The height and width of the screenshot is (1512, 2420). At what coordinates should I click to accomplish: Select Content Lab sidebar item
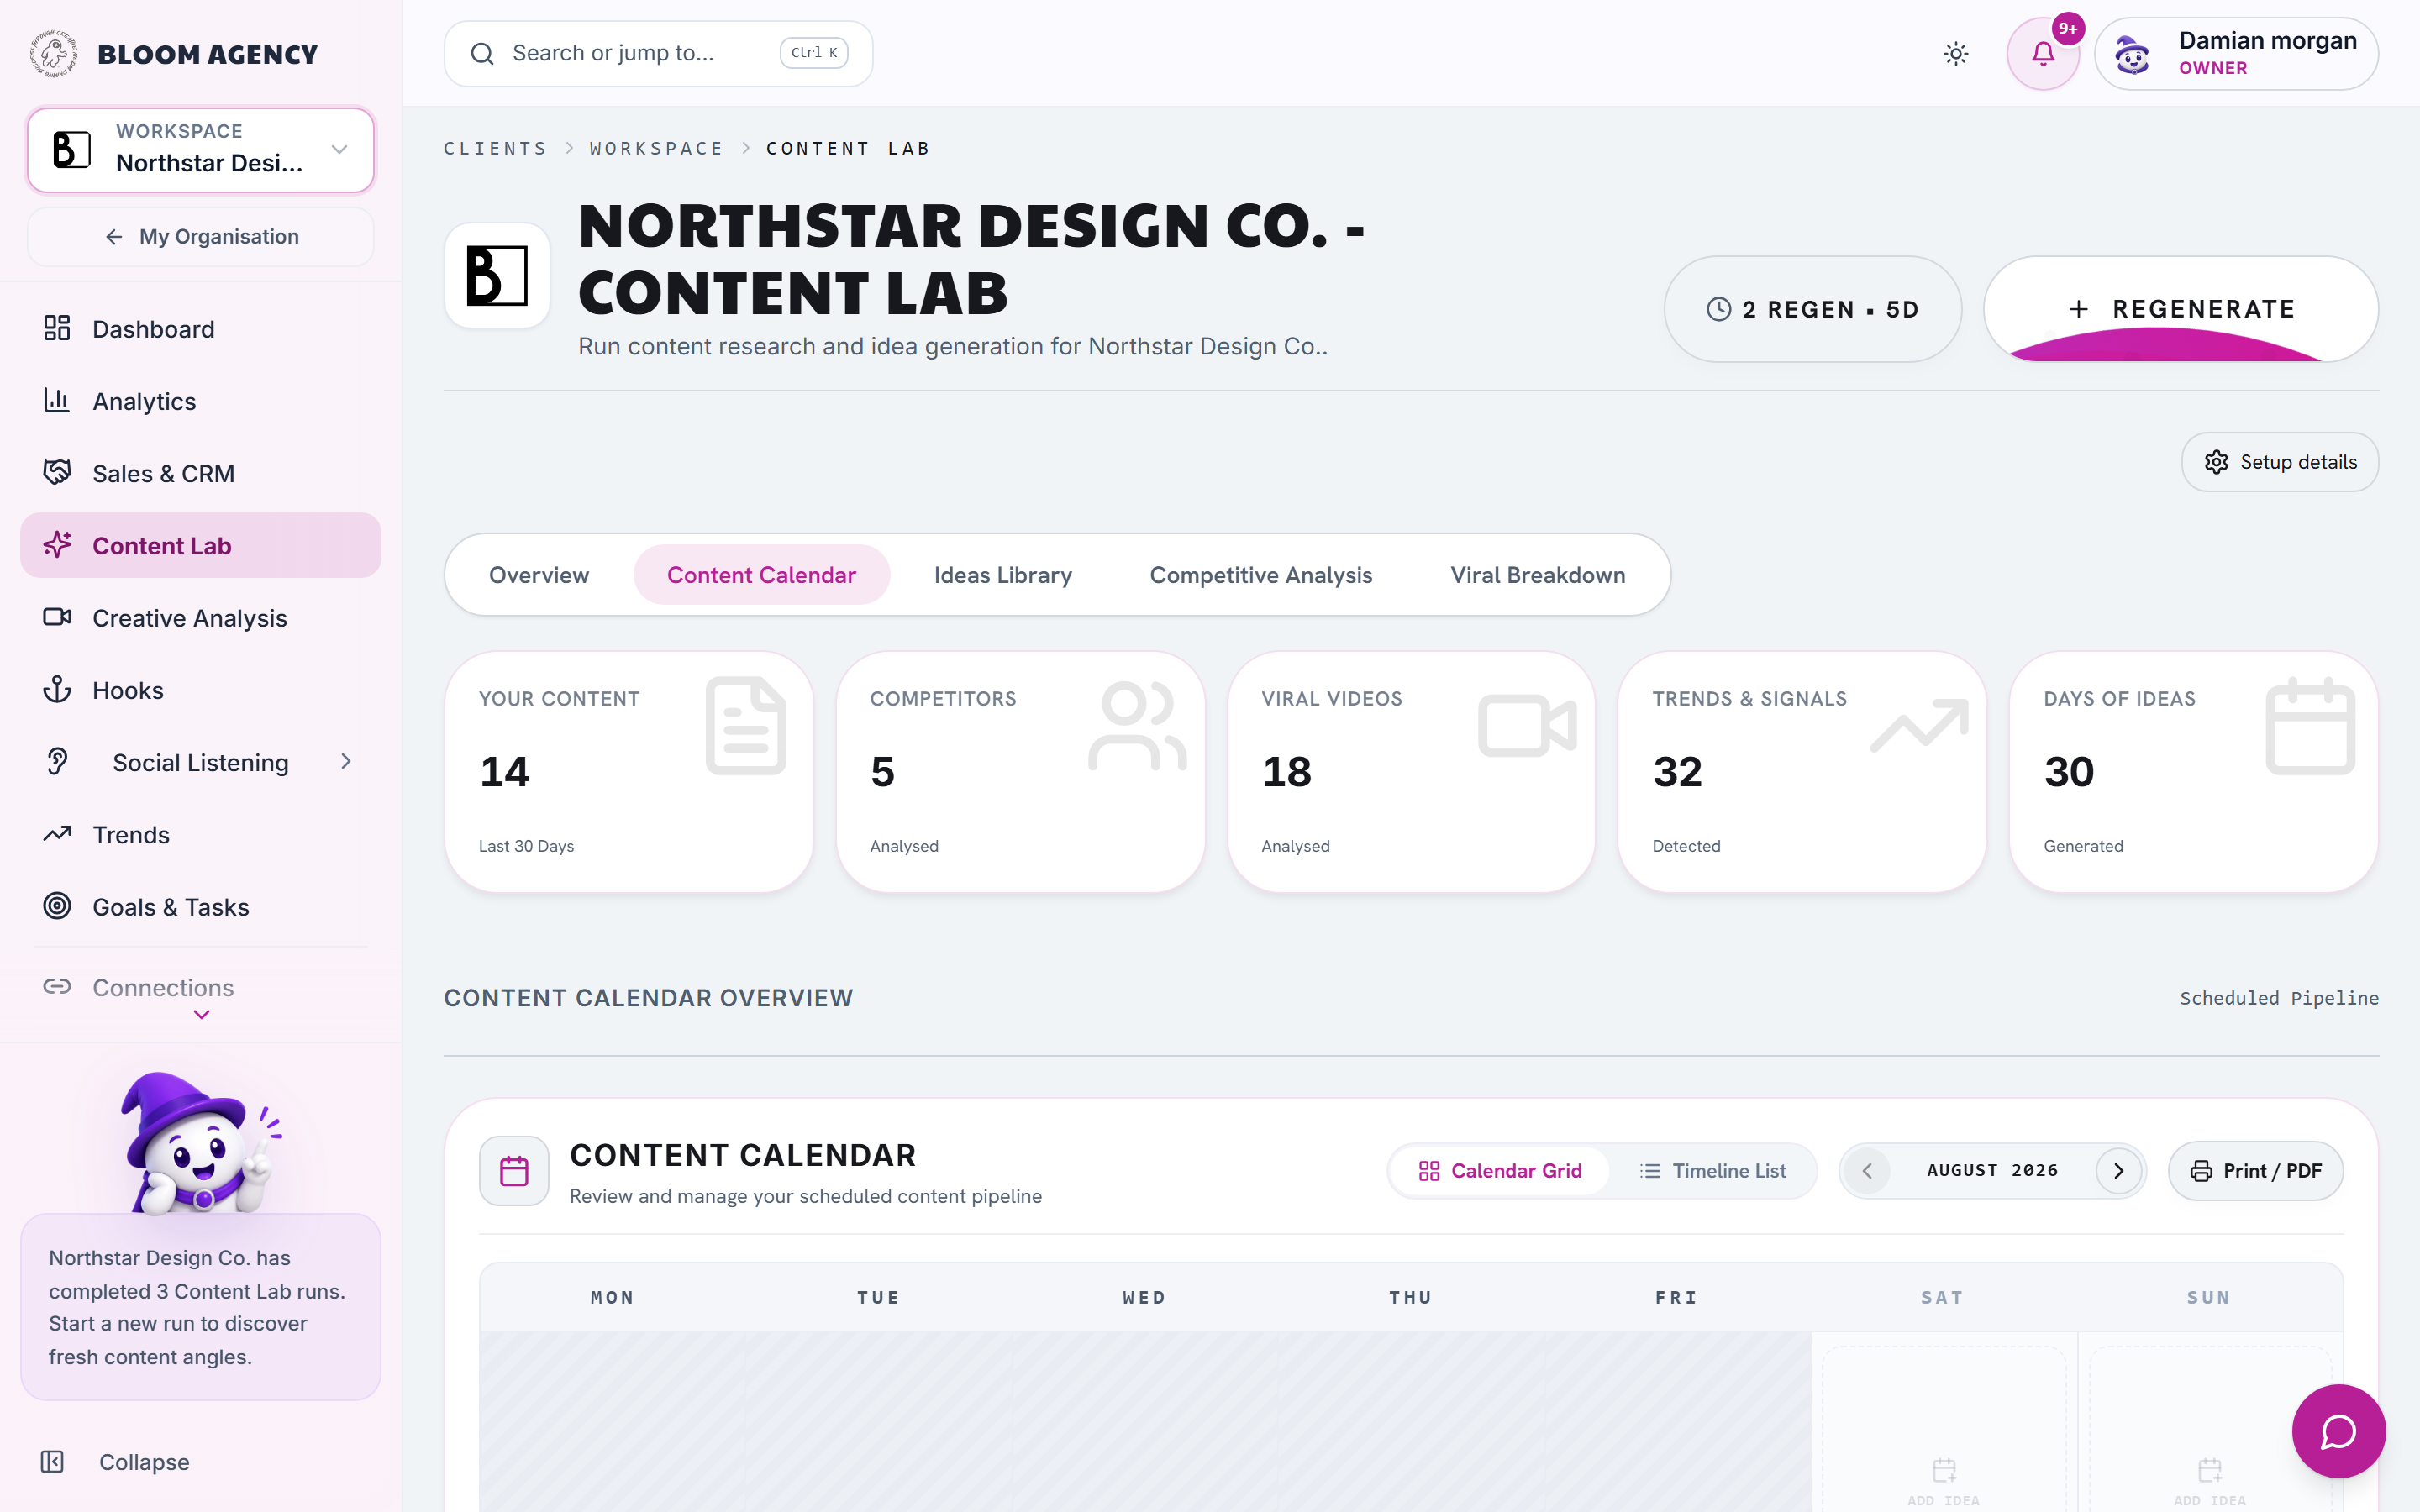200,545
